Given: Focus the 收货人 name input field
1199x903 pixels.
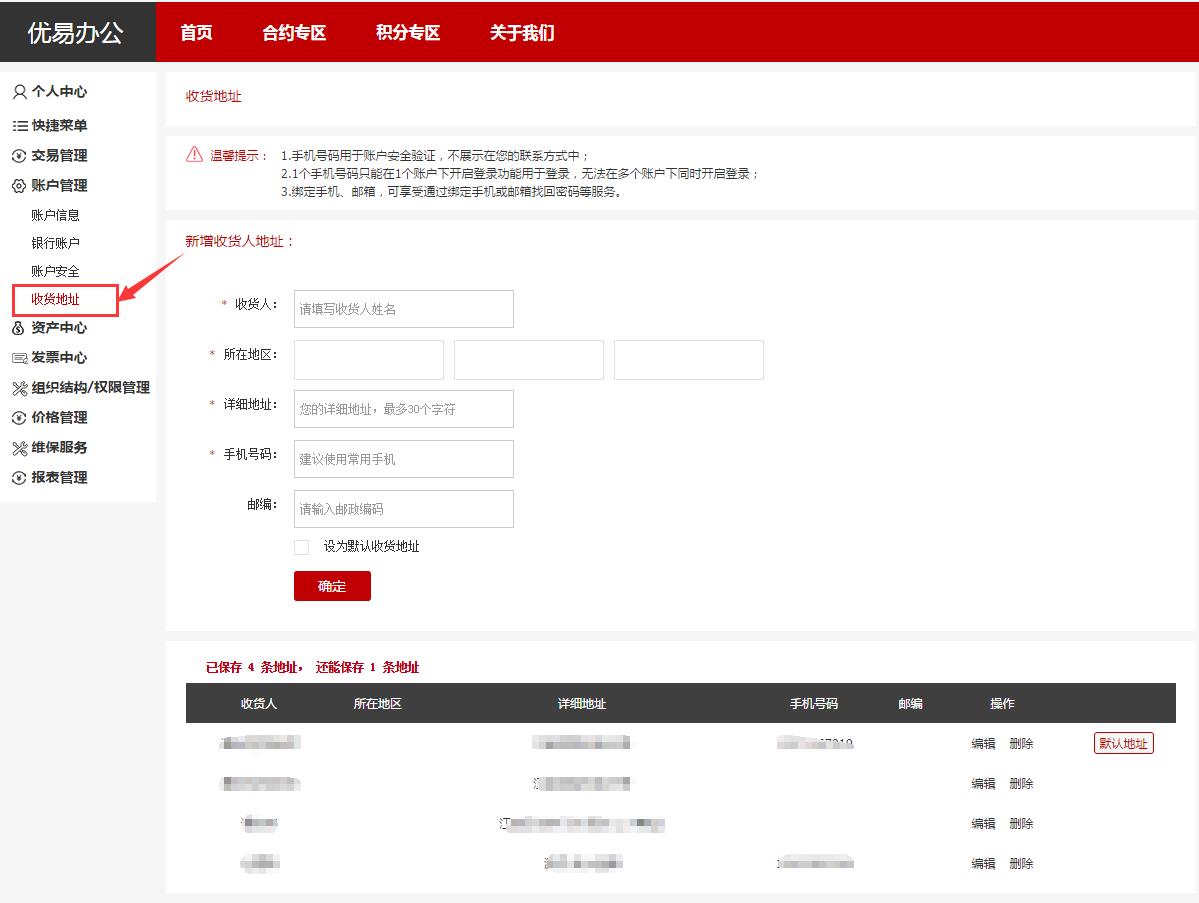Looking at the screenshot, I should coord(404,309).
